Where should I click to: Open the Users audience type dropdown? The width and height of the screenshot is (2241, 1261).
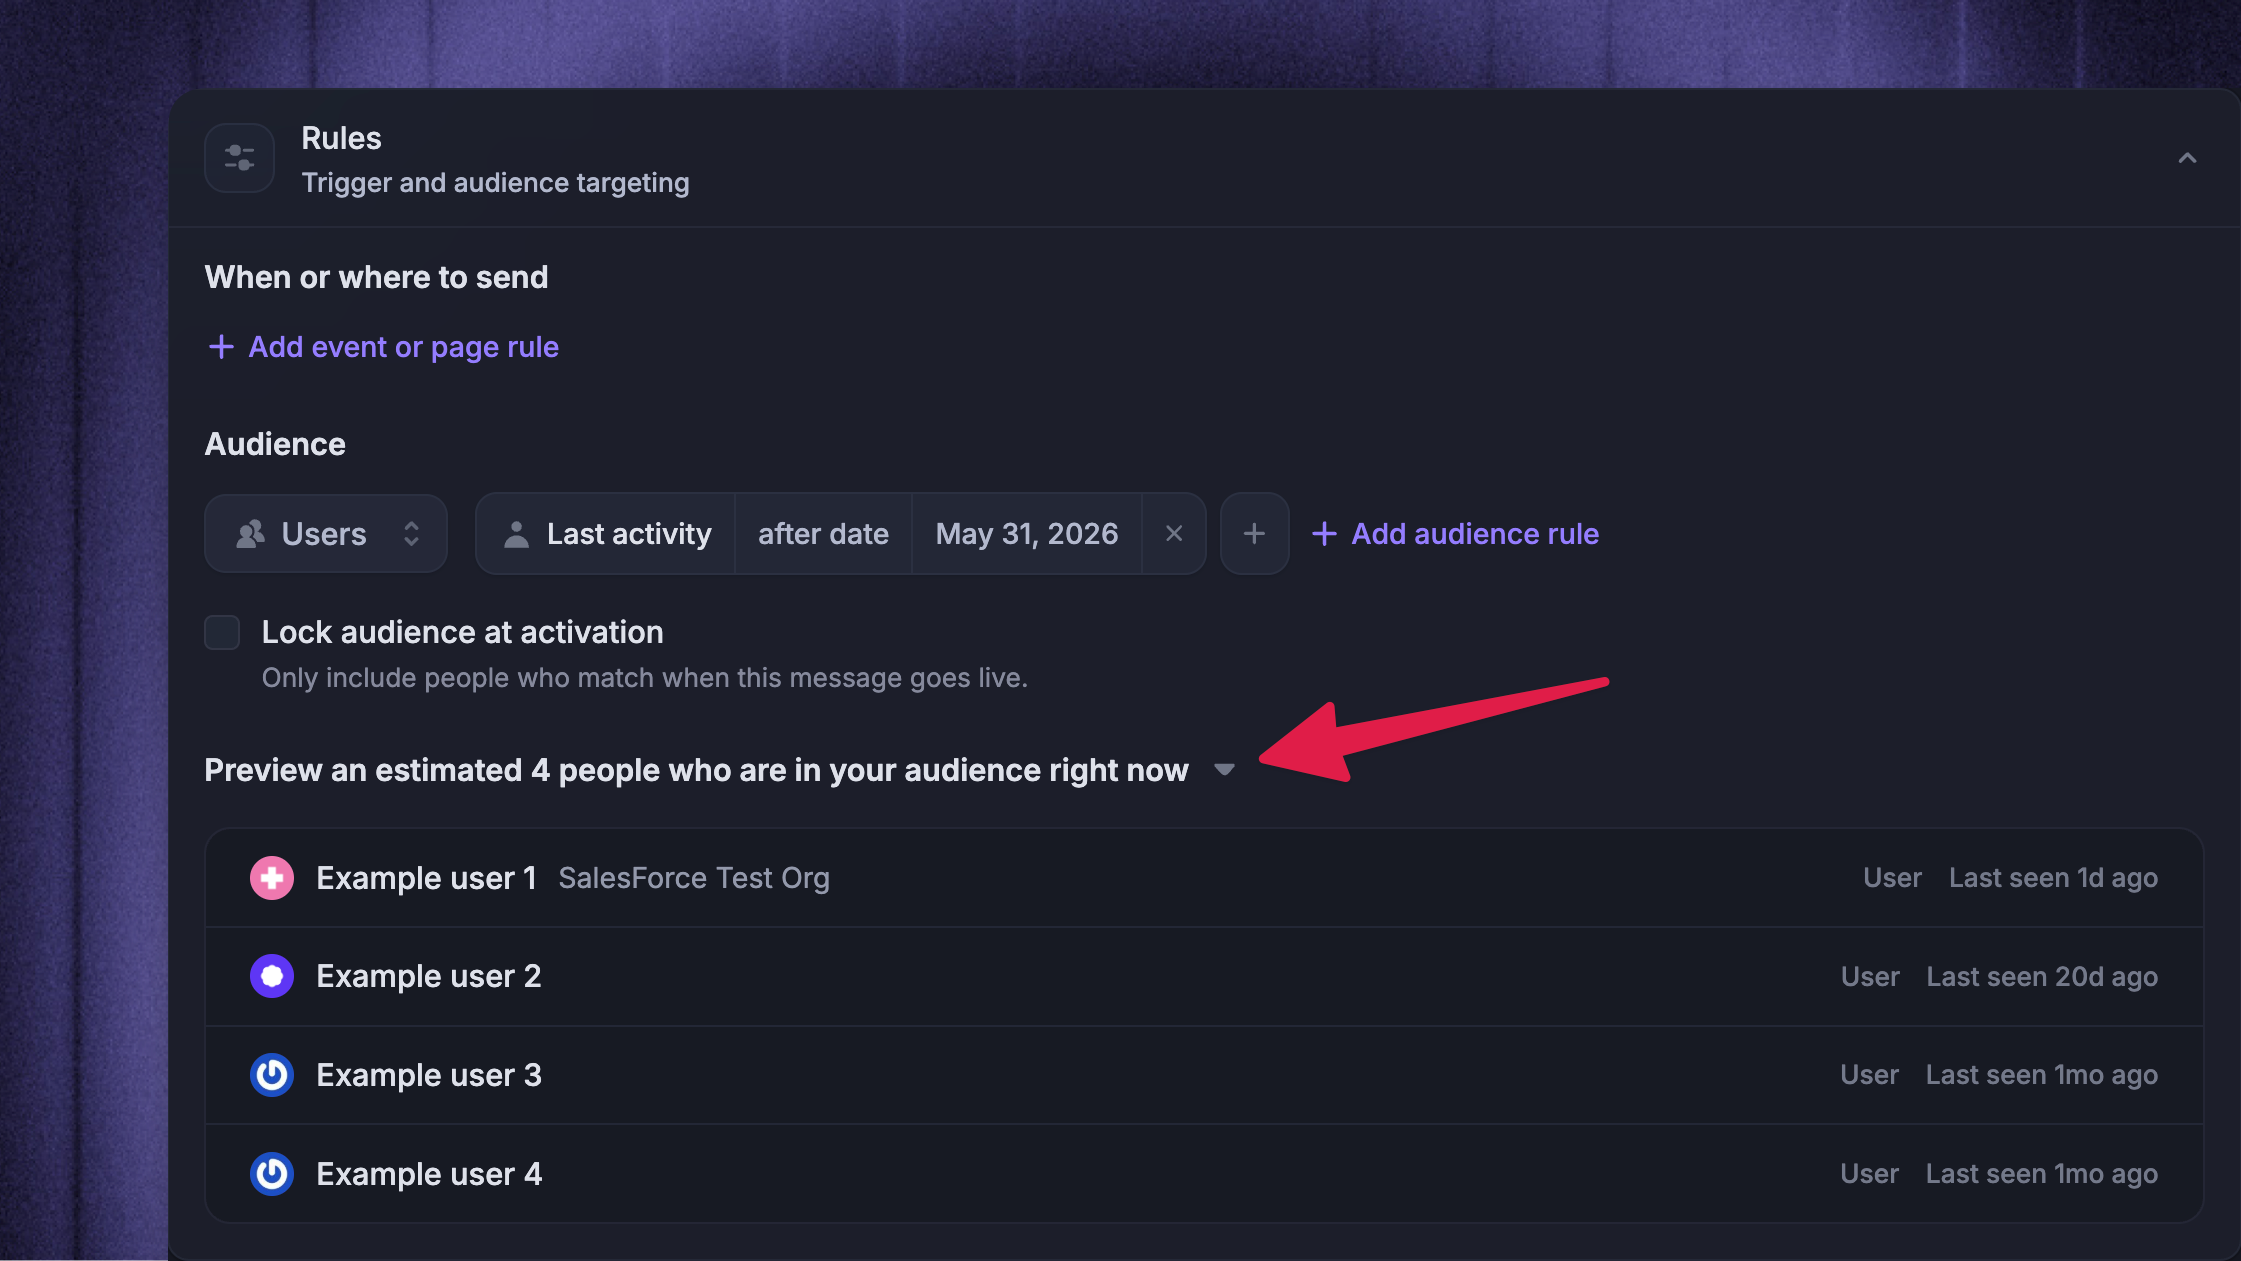click(326, 534)
